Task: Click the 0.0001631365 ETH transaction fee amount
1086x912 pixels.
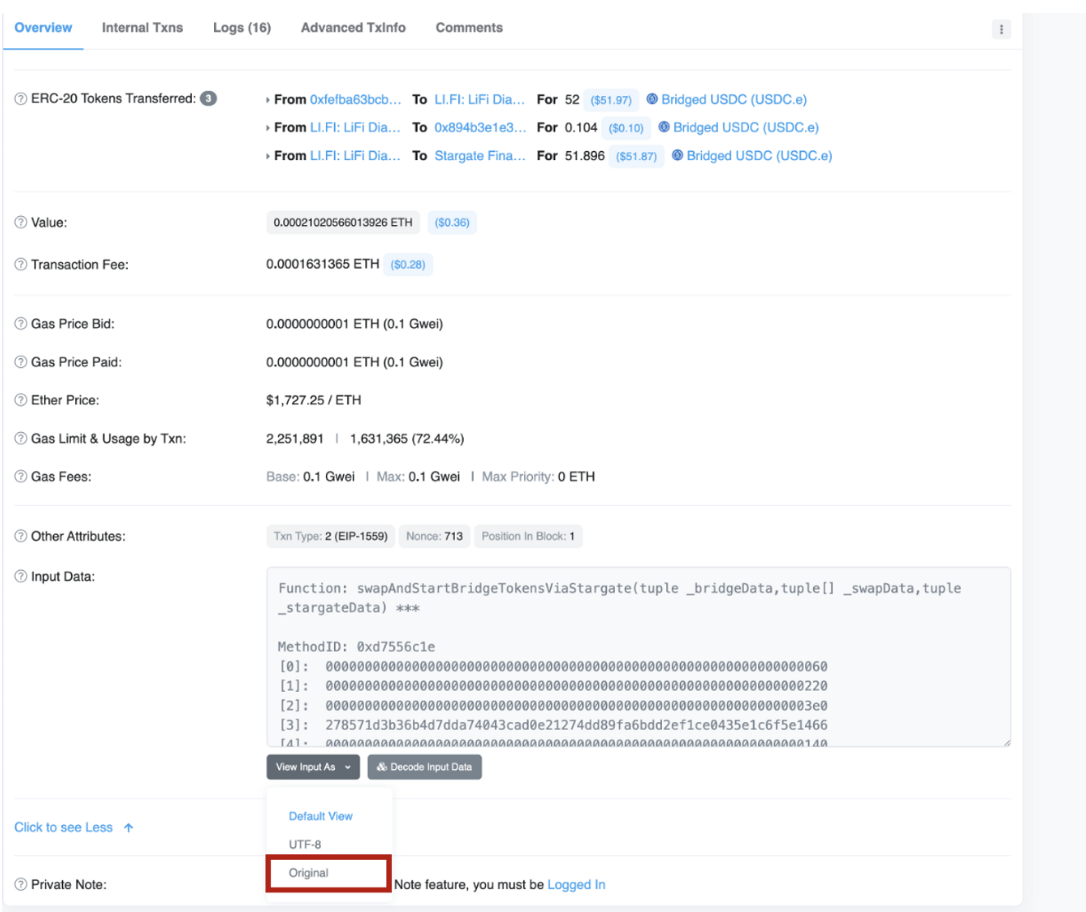Action: point(323,264)
